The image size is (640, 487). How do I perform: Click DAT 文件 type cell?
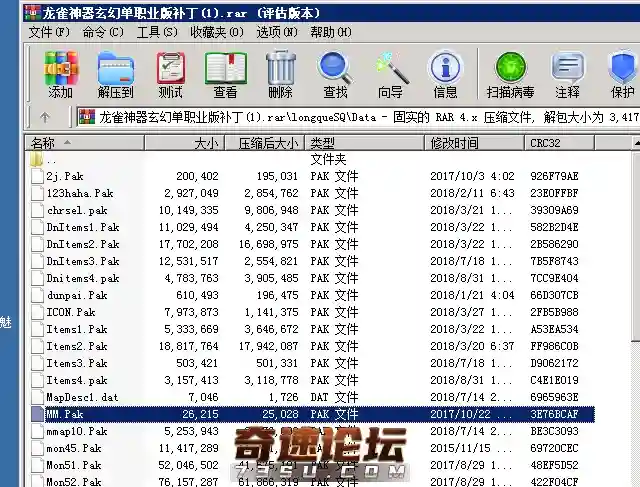coord(334,397)
